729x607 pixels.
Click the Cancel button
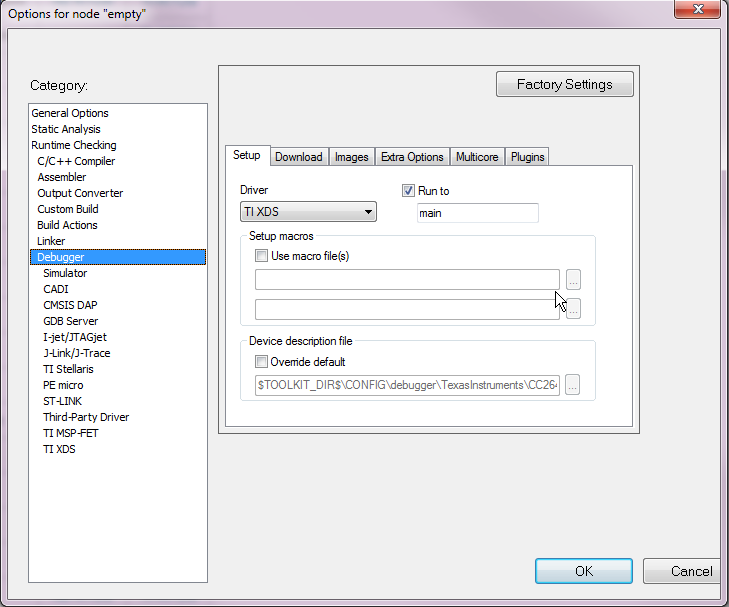click(690, 571)
